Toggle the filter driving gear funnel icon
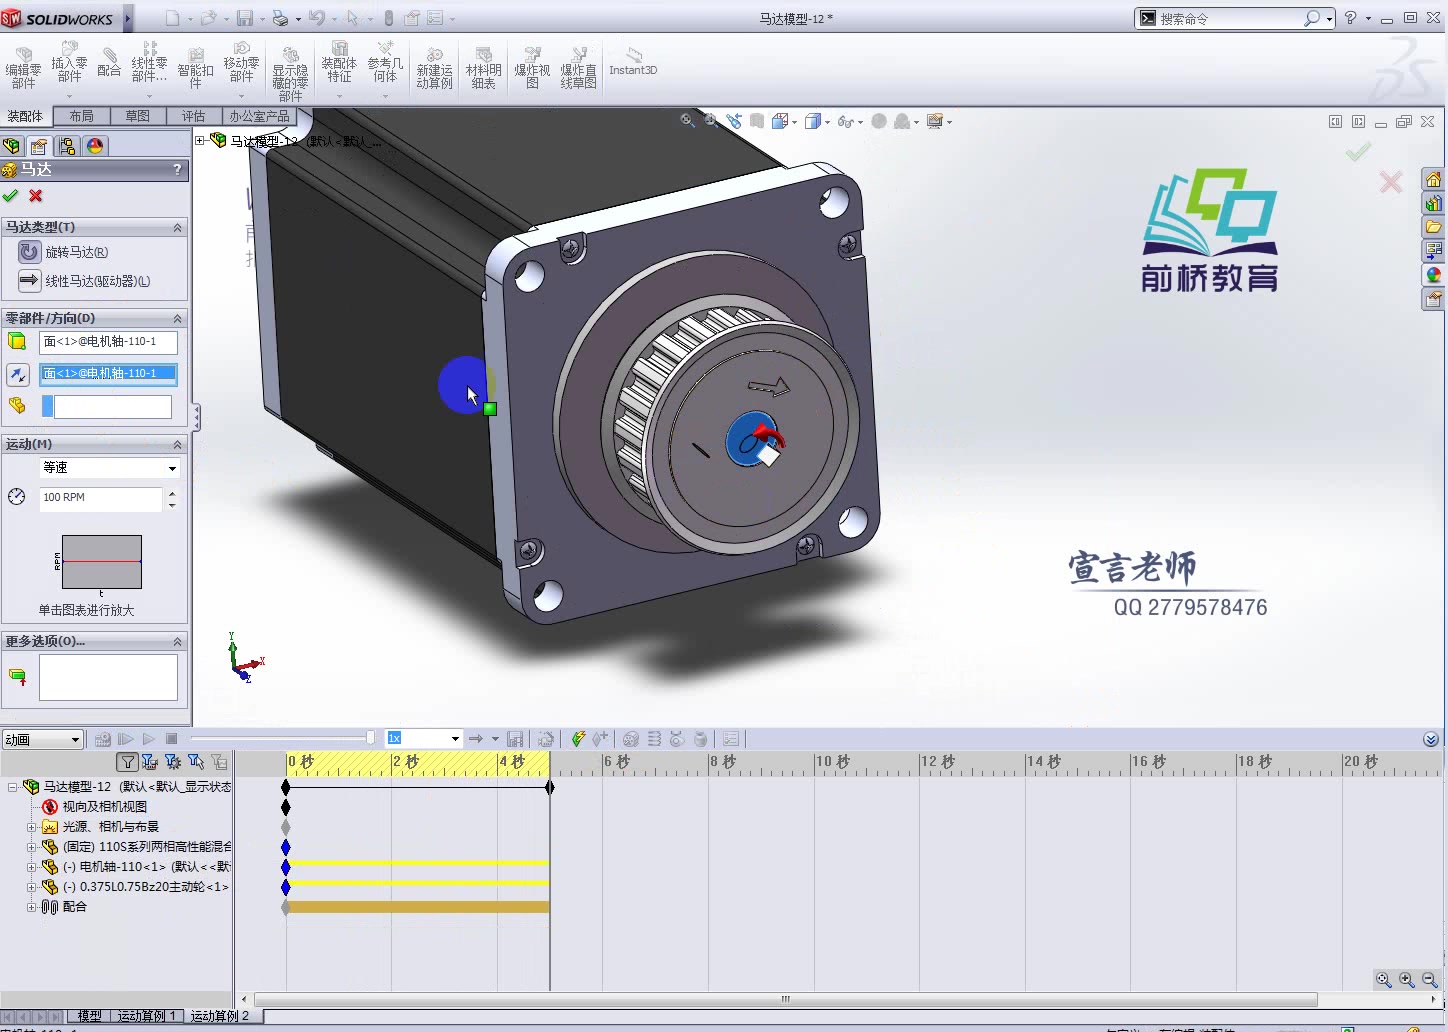The height and width of the screenshot is (1032, 1448). 173,762
